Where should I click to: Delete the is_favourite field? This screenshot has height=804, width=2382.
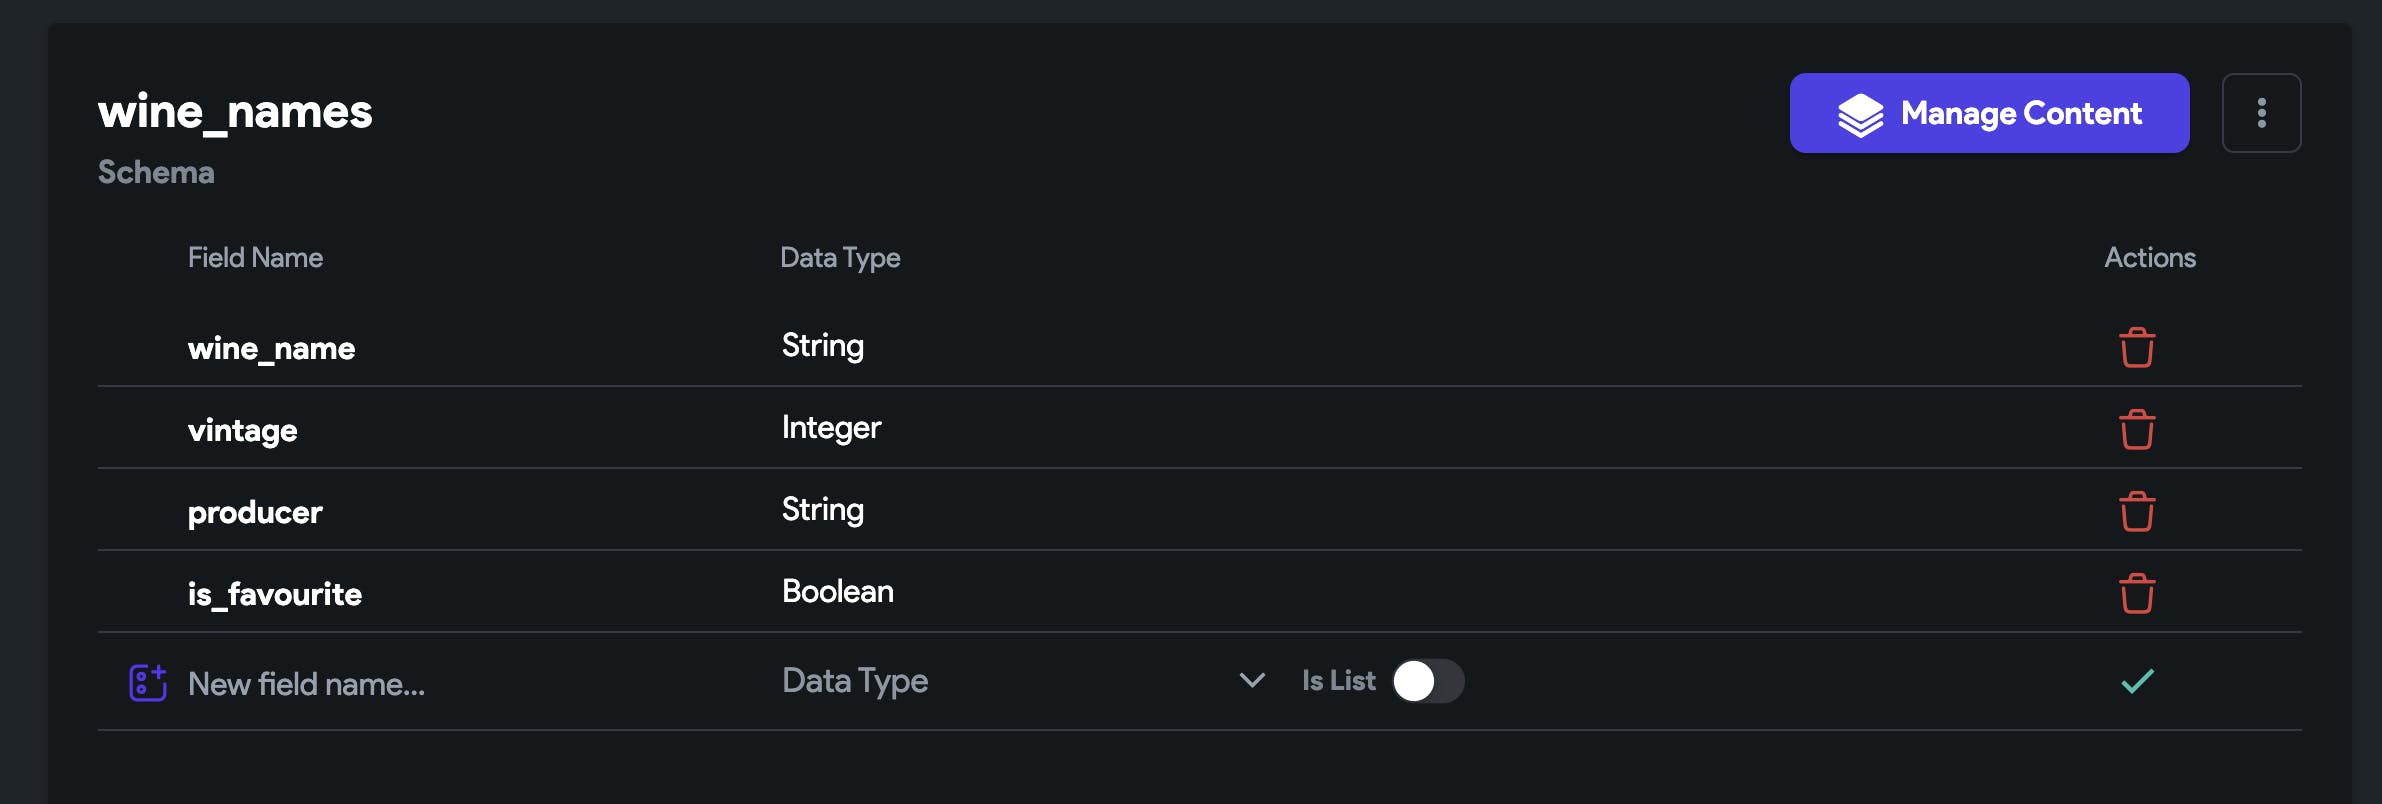click(2137, 594)
